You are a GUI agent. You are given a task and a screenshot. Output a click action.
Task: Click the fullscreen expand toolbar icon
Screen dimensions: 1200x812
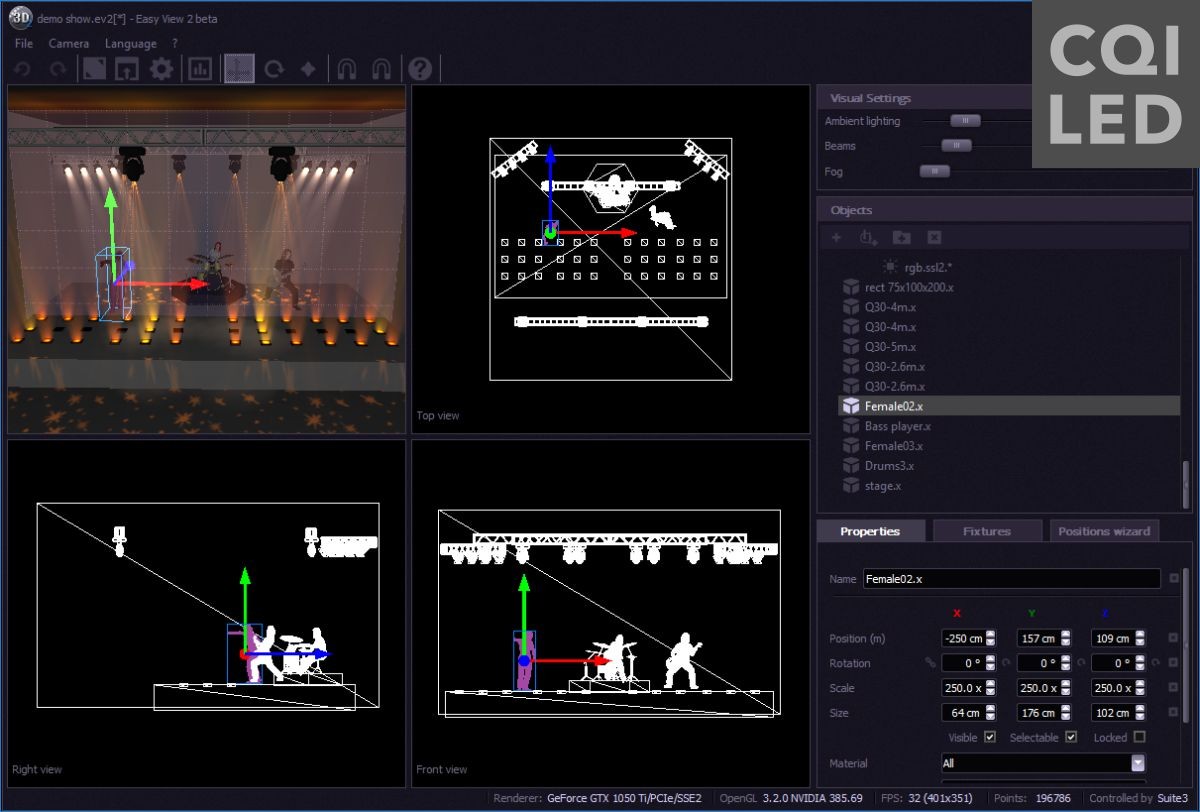tap(94, 69)
